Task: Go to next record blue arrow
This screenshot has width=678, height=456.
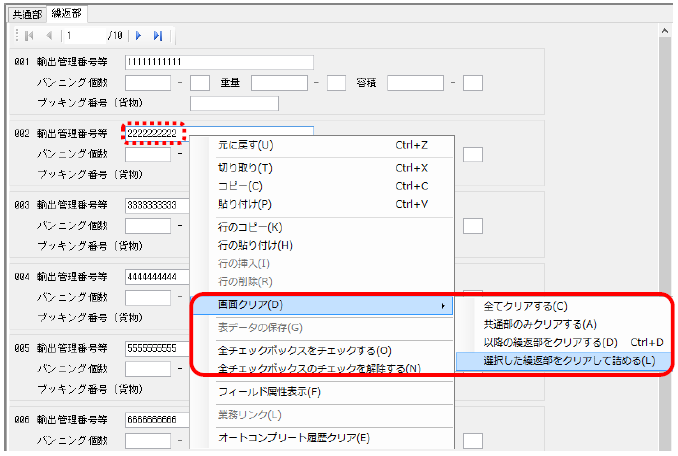Action: [x=138, y=35]
